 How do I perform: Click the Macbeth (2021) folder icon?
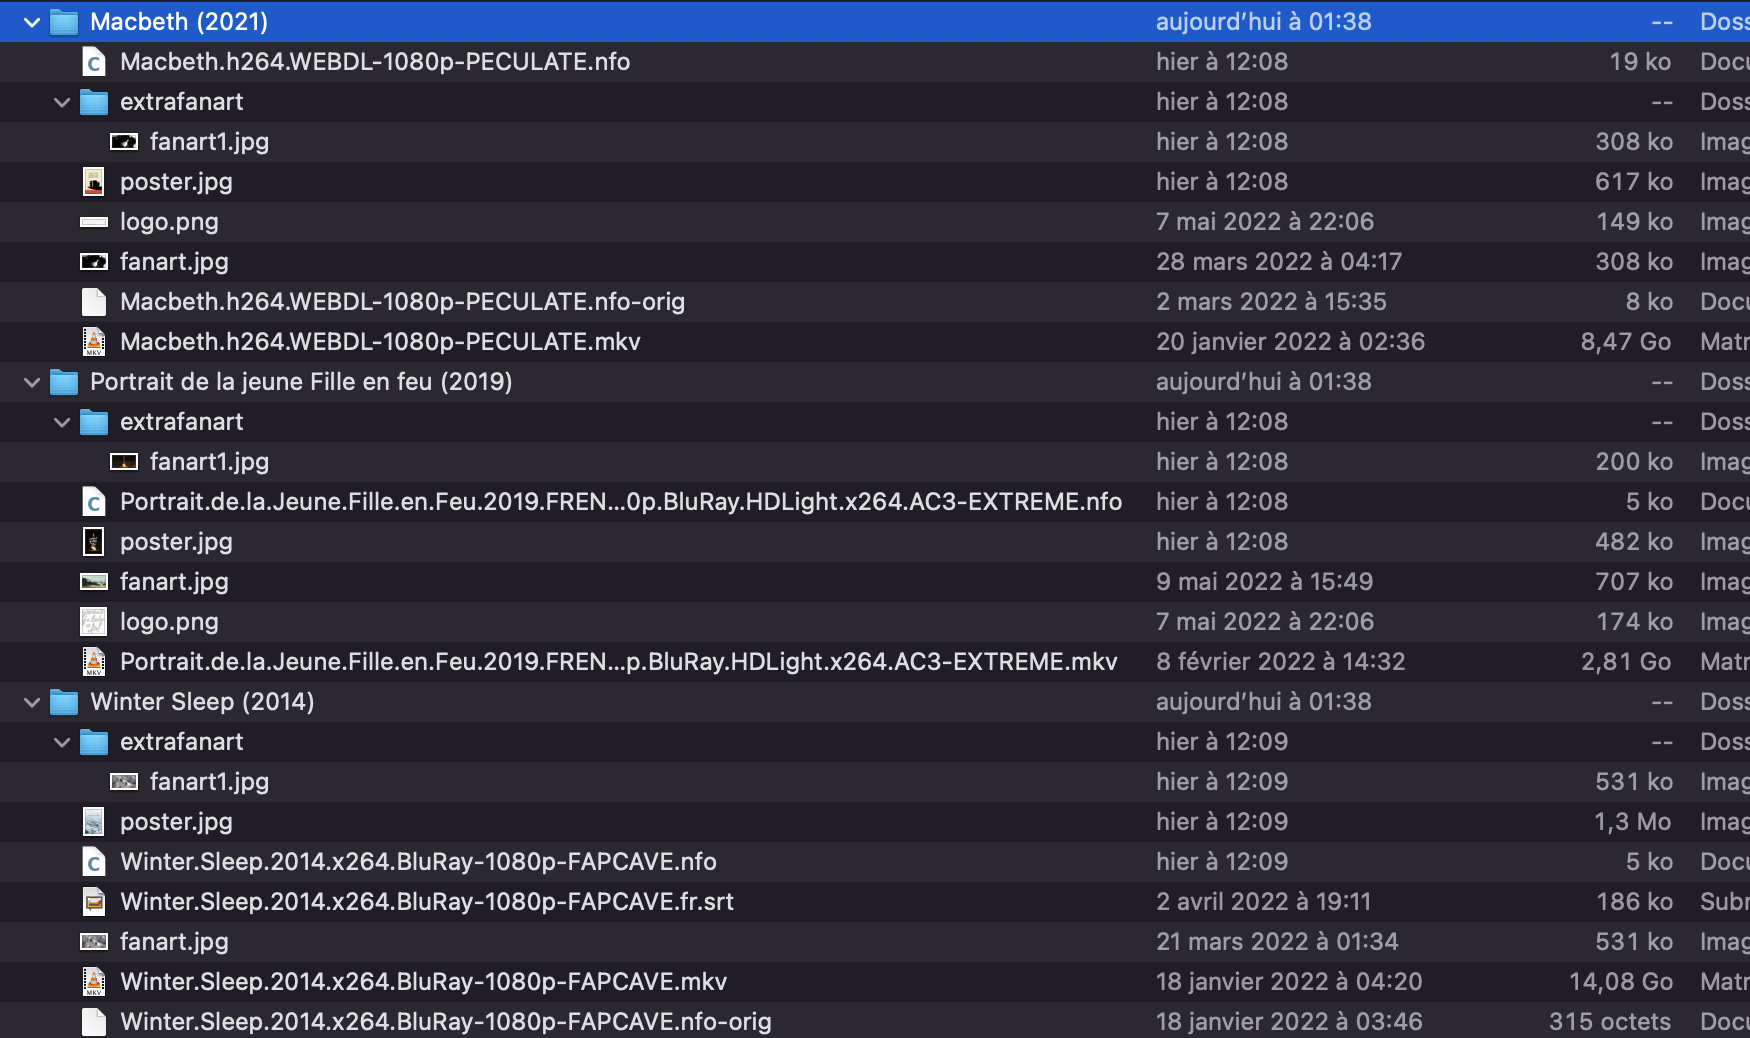tap(64, 22)
